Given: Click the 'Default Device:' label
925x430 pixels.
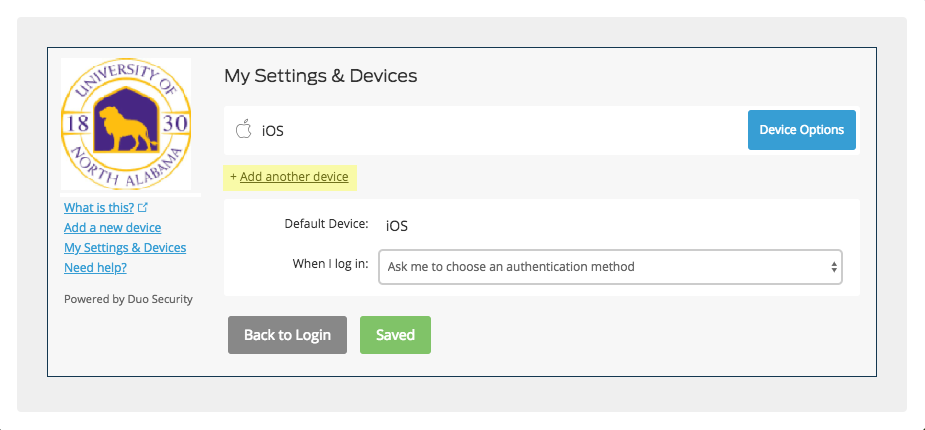Looking at the screenshot, I should click(x=326, y=224).
